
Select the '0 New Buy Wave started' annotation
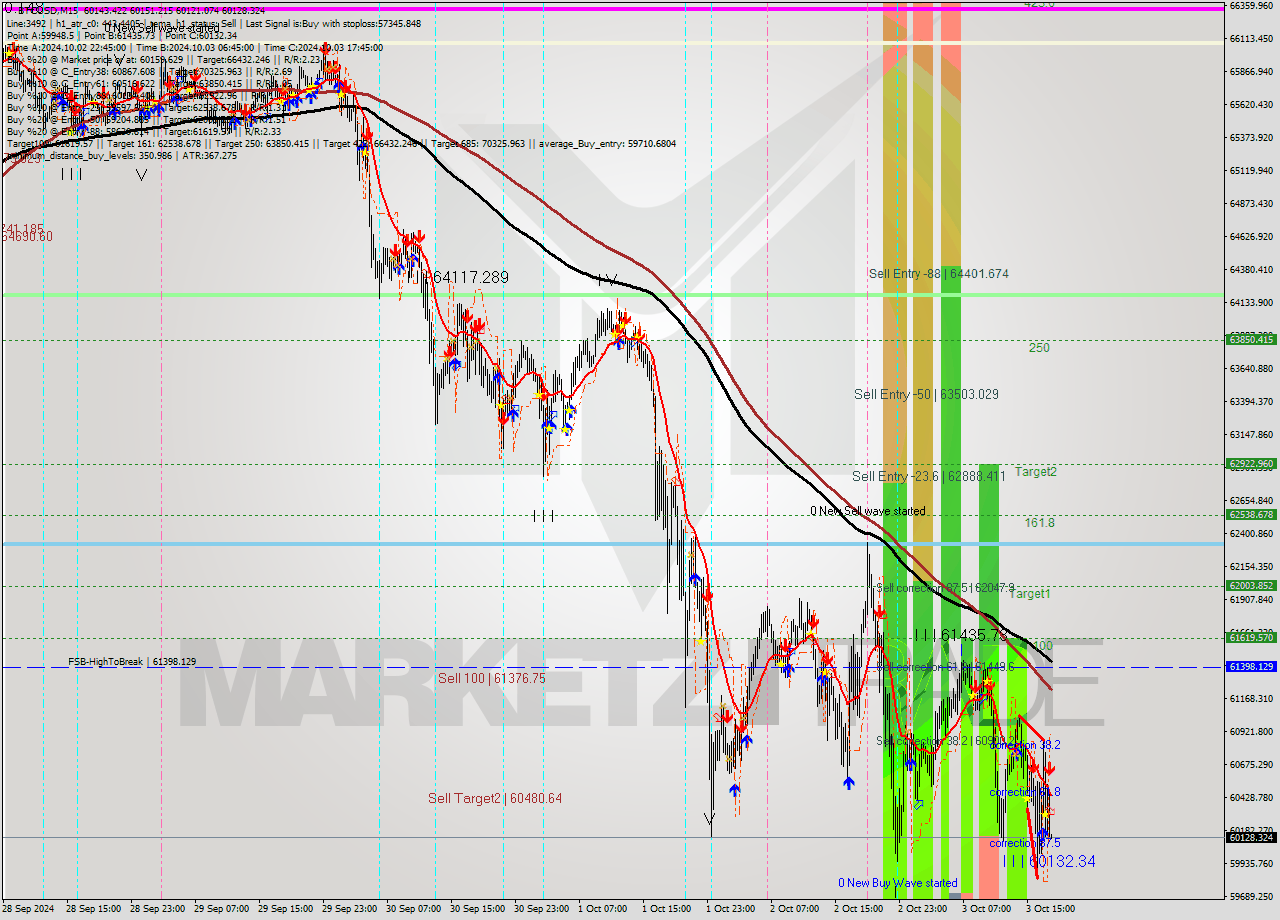pos(898,883)
